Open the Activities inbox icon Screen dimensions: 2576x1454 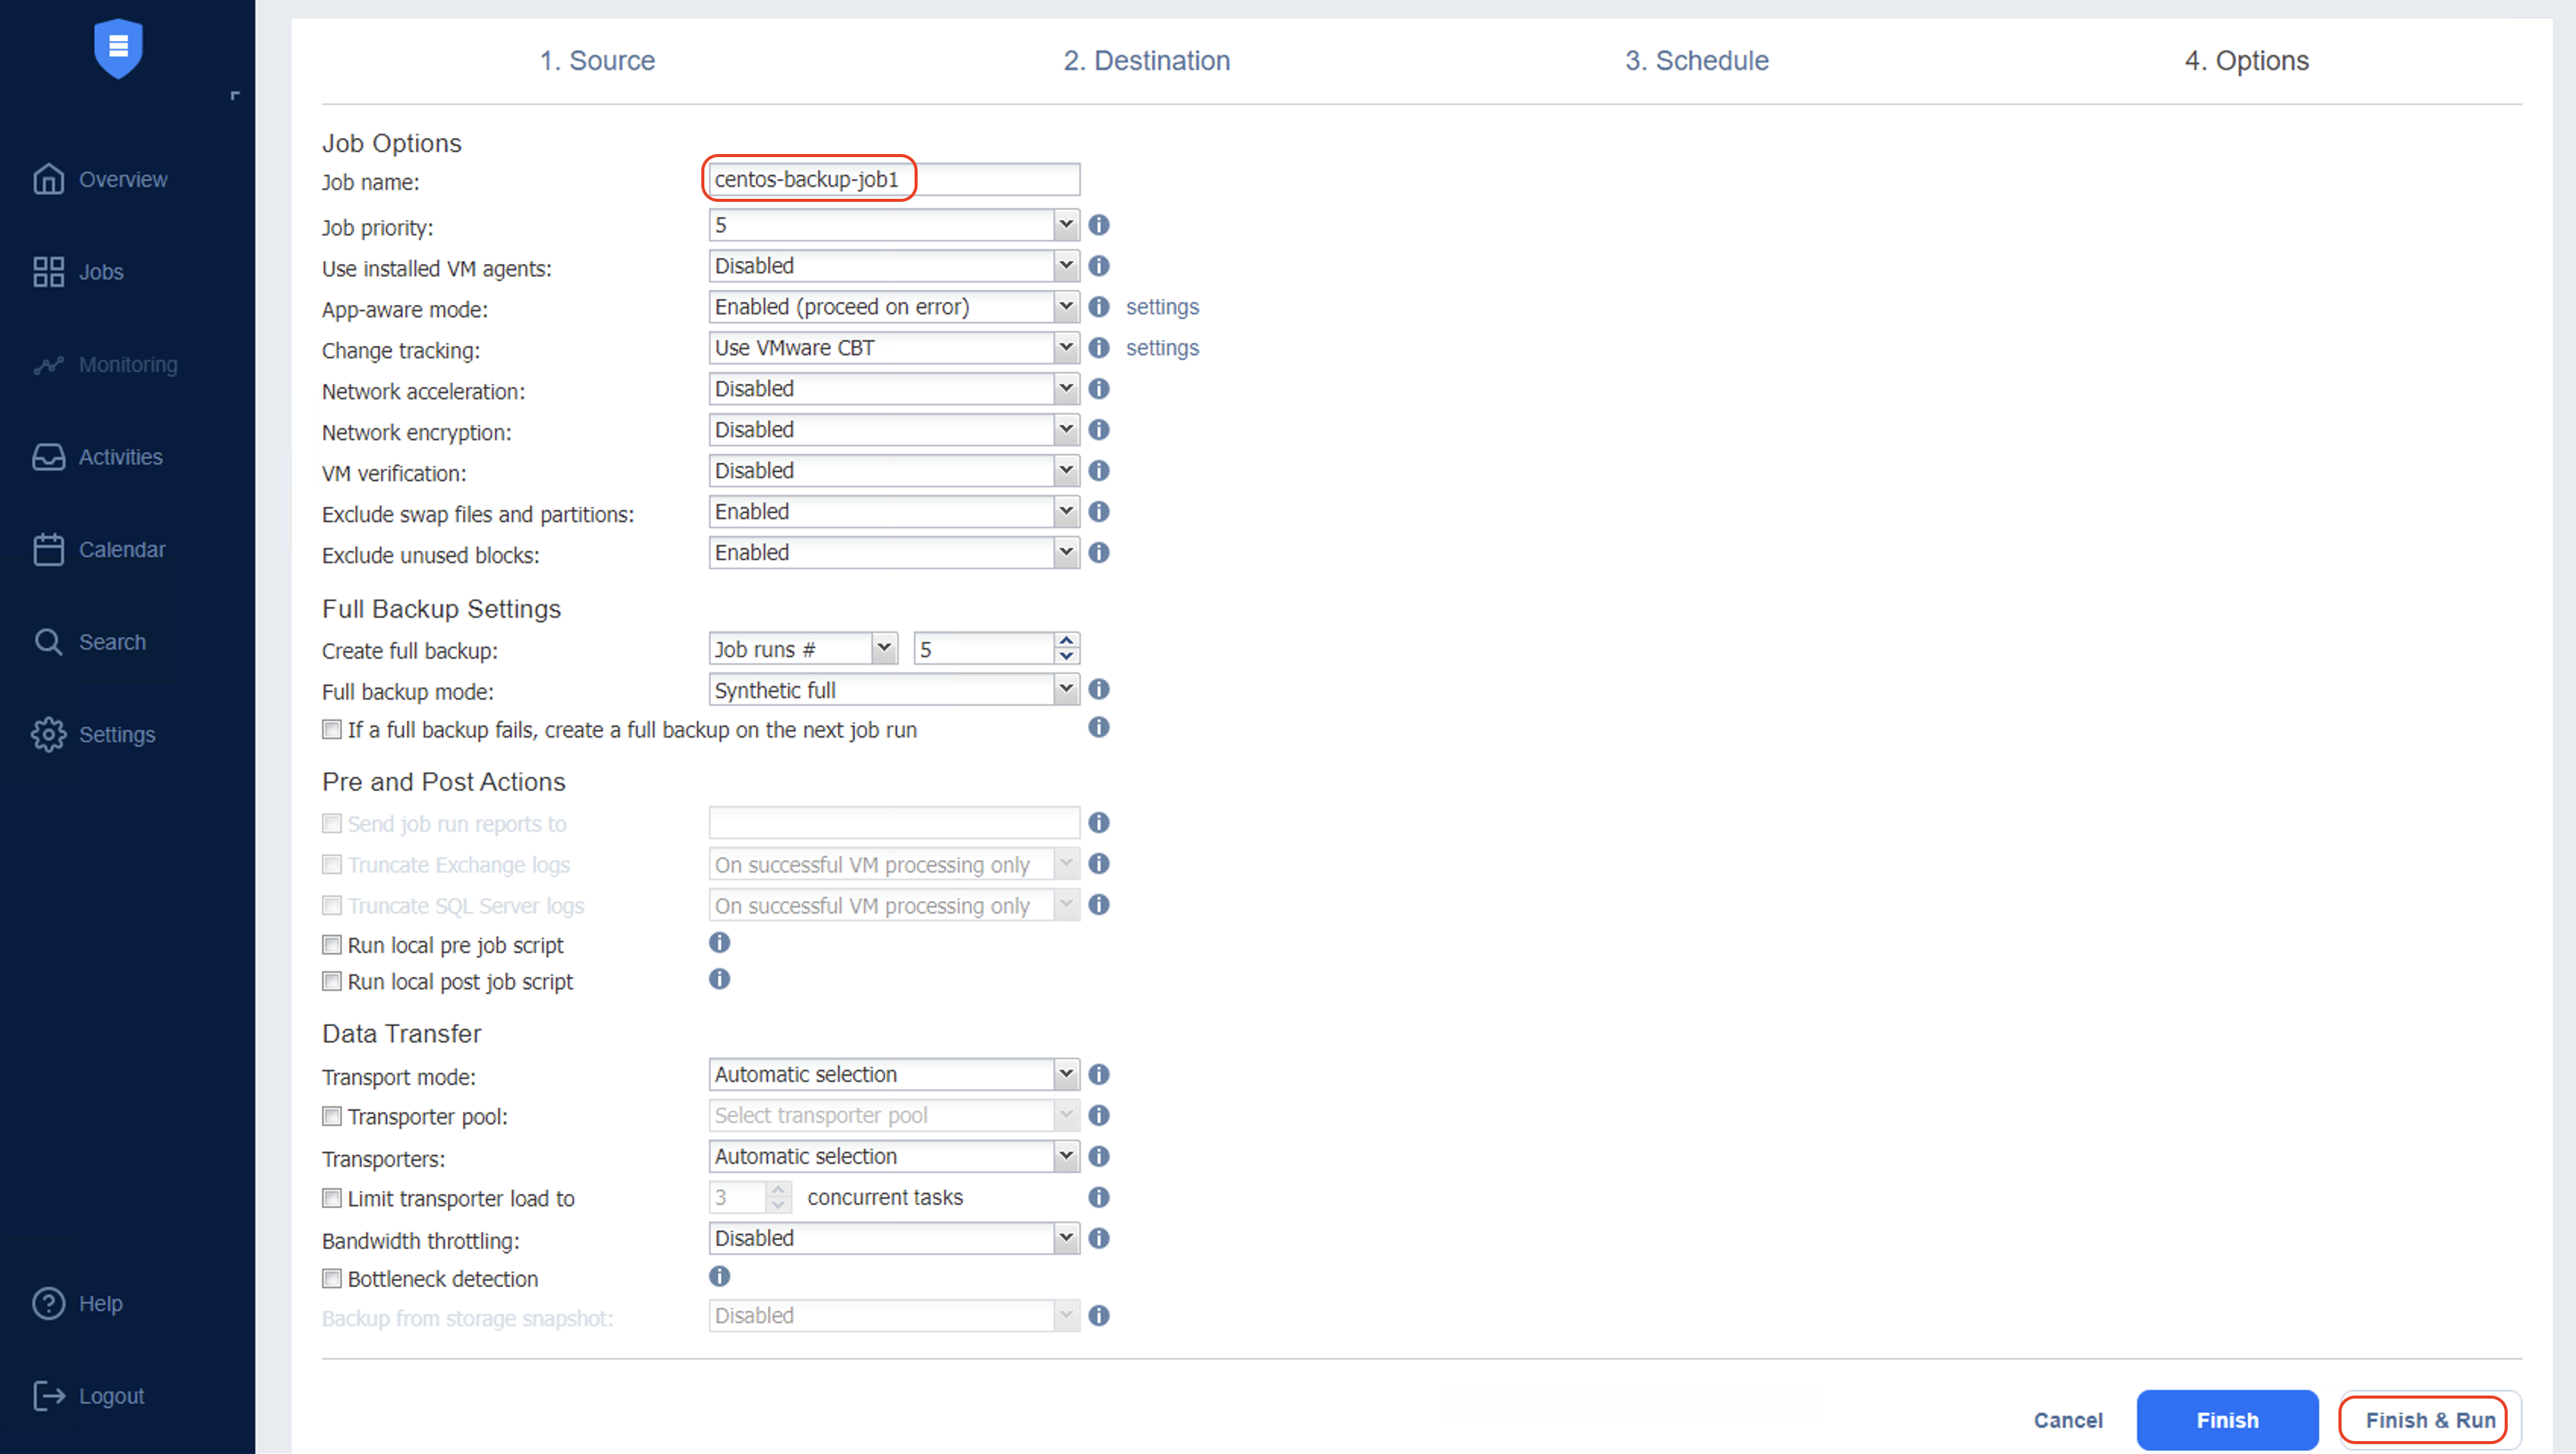48,456
